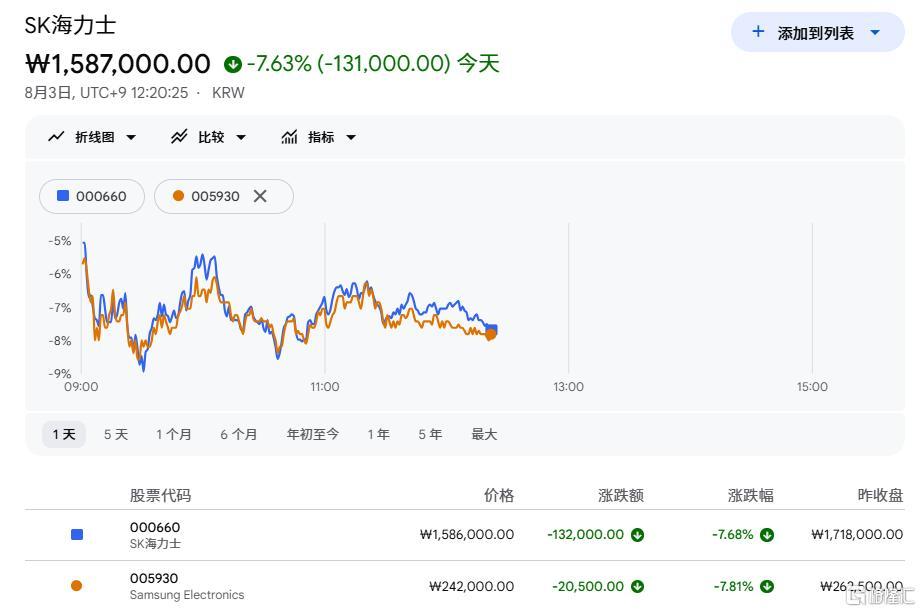Click the -7.63% (-131,000.00) 今天 change text
The height and width of the screenshot is (612, 921).
[x=373, y=63]
